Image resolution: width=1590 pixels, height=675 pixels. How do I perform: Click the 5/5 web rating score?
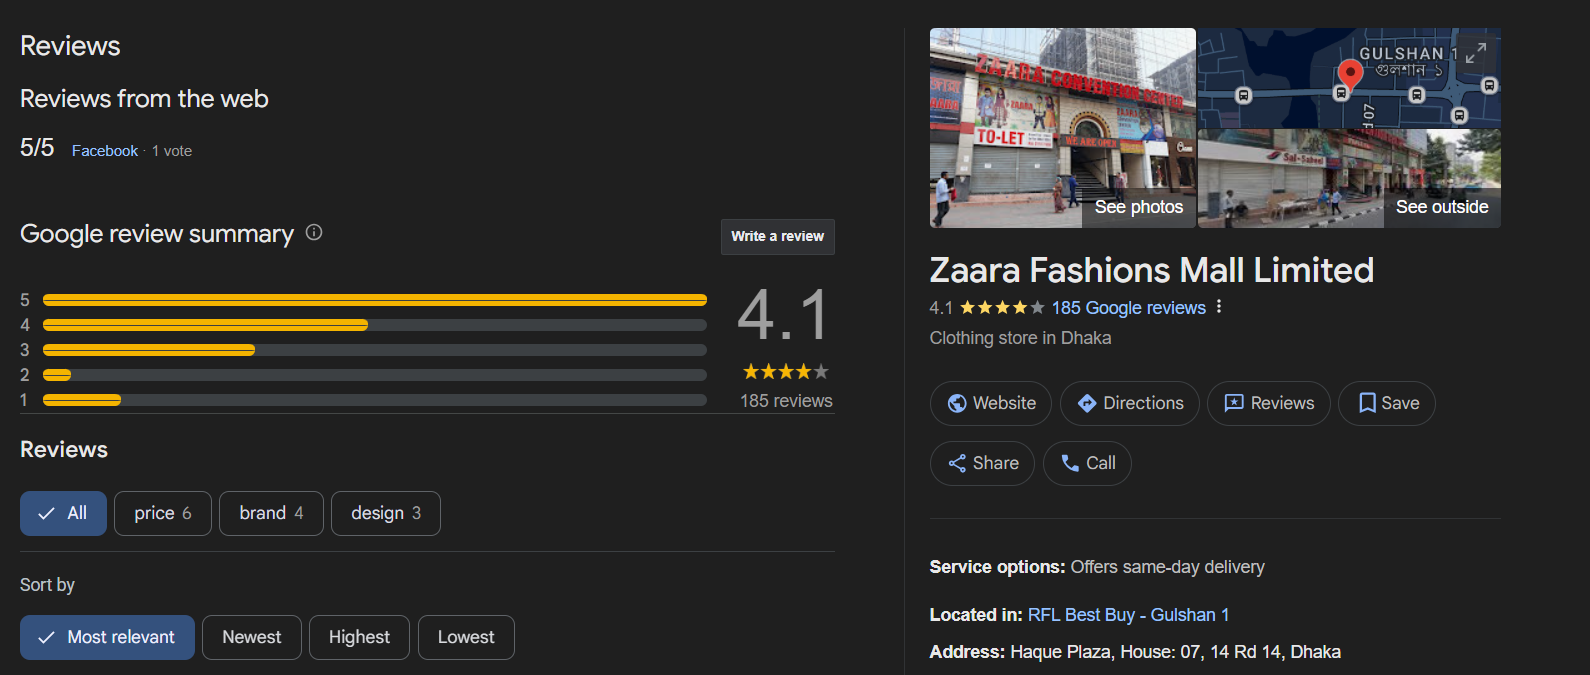pos(37,148)
